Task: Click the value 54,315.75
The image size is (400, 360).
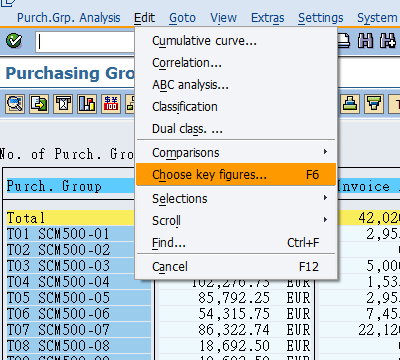Action: pyautogui.click(x=234, y=314)
